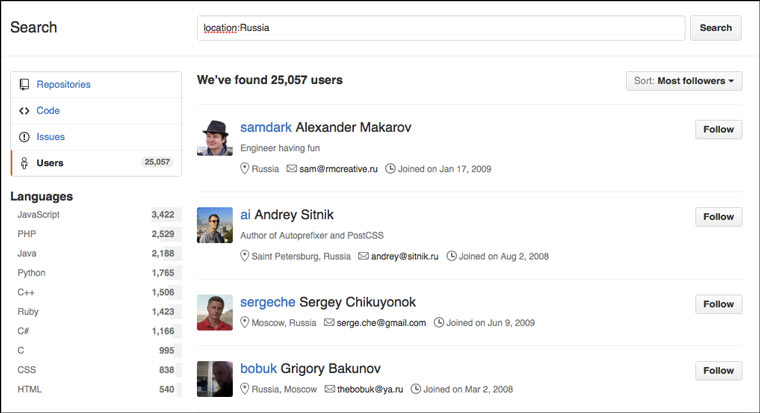Click envelope icon beside sam@rmcreative.ru
The height and width of the screenshot is (413, 760).
[292, 169]
